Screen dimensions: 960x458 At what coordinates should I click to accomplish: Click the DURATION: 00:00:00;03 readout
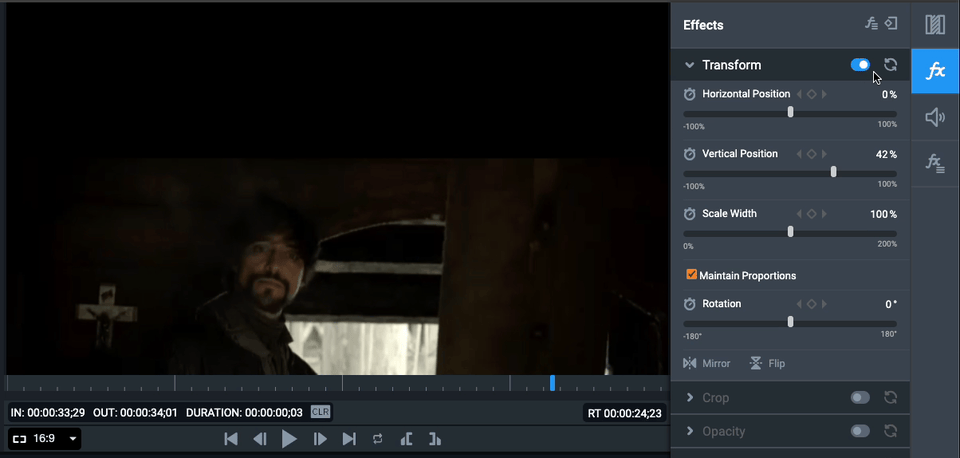pyautogui.click(x=244, y=413)
